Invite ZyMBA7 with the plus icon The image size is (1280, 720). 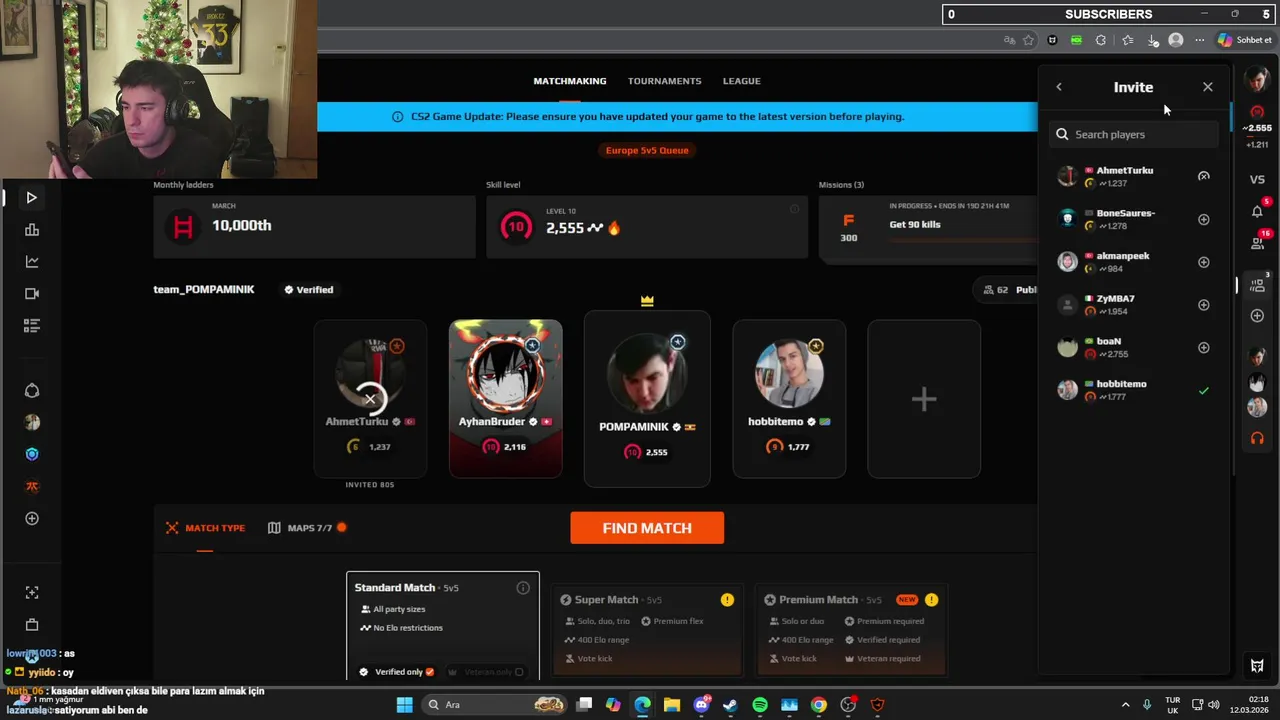[1204, 305]
